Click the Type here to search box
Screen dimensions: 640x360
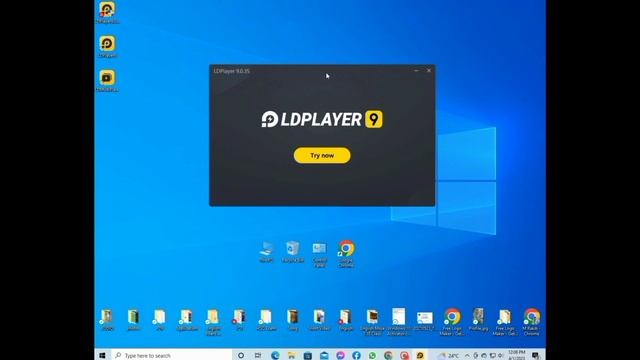pyautogui.click(x=171, y=356)
